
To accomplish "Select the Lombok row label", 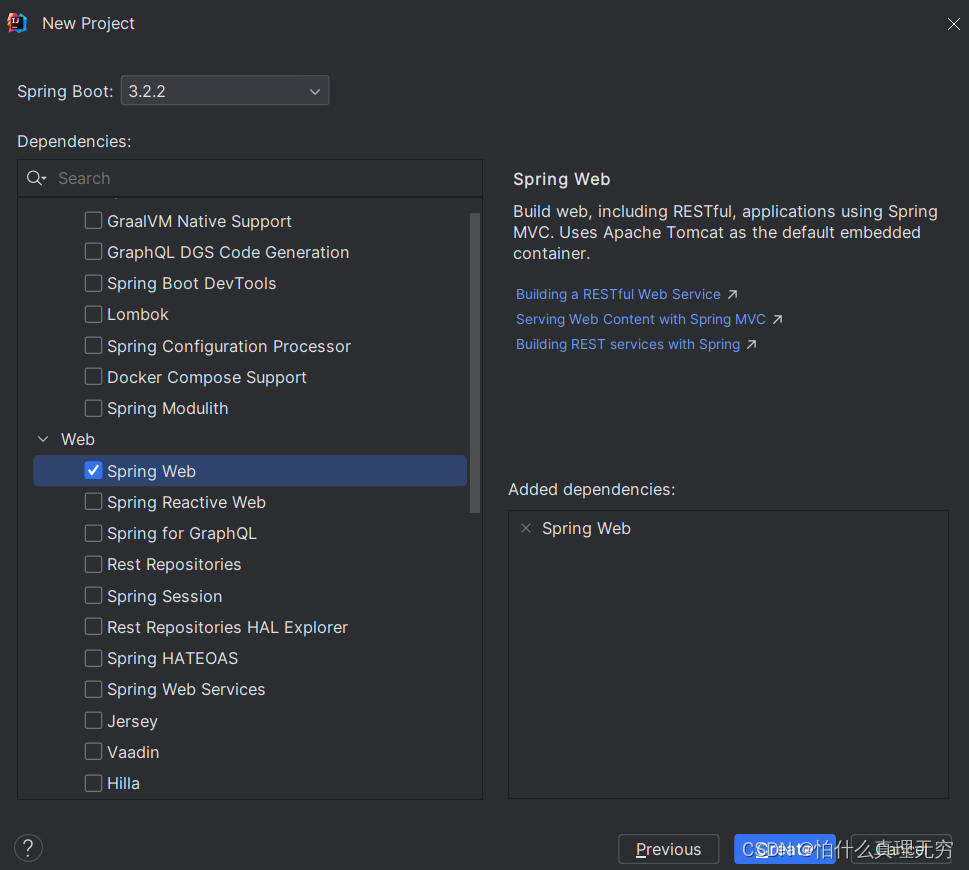I will tap(138, 315).
